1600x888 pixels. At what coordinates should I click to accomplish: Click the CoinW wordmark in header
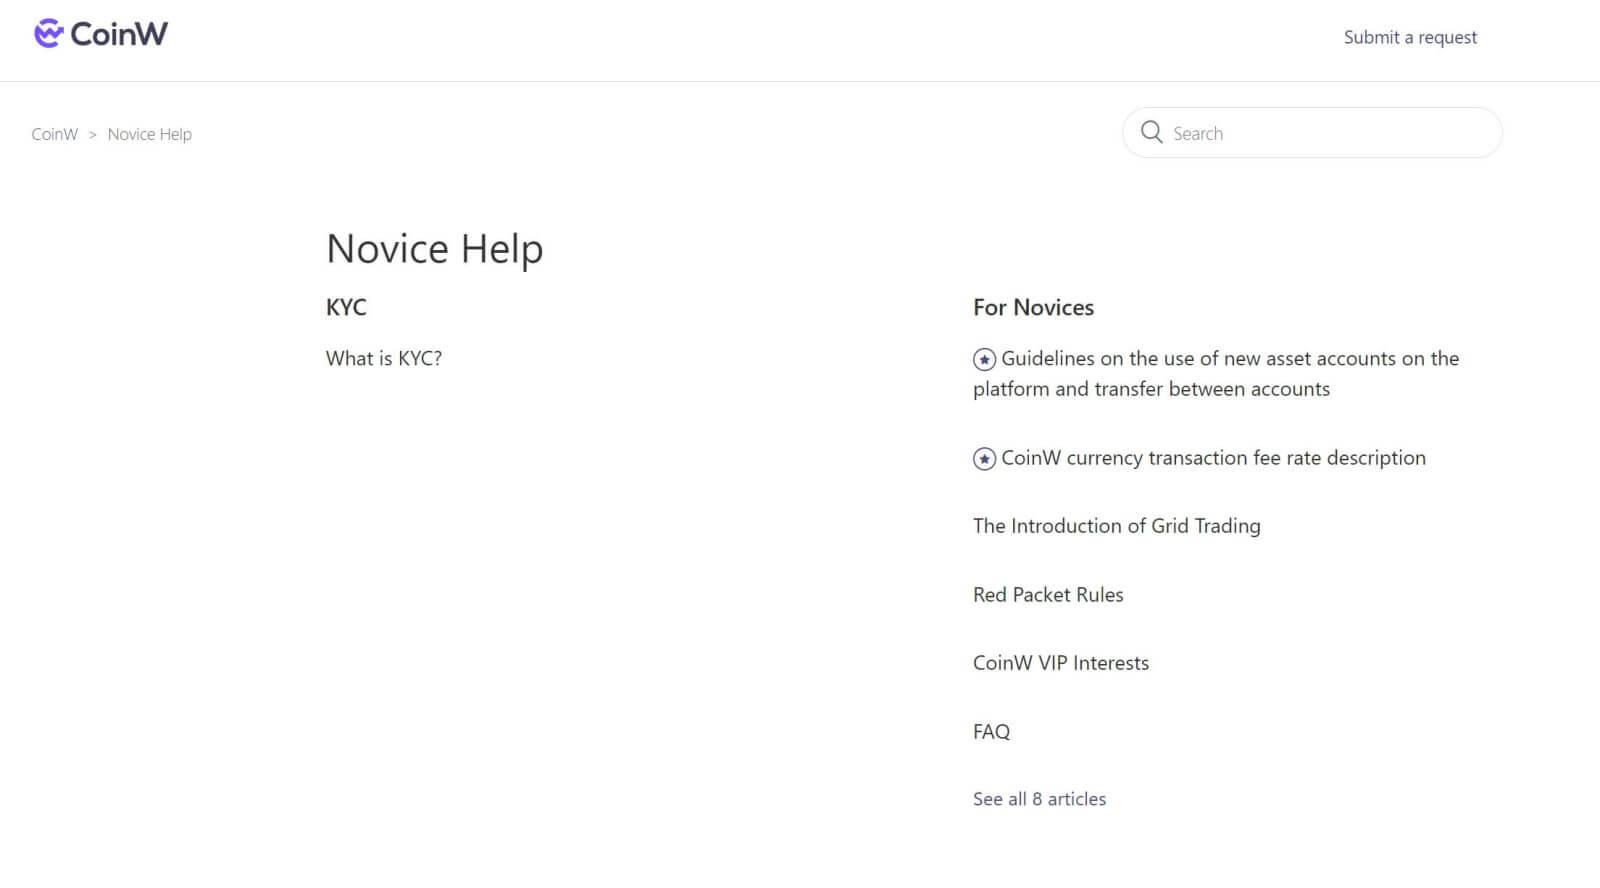(x=119, y=34)
